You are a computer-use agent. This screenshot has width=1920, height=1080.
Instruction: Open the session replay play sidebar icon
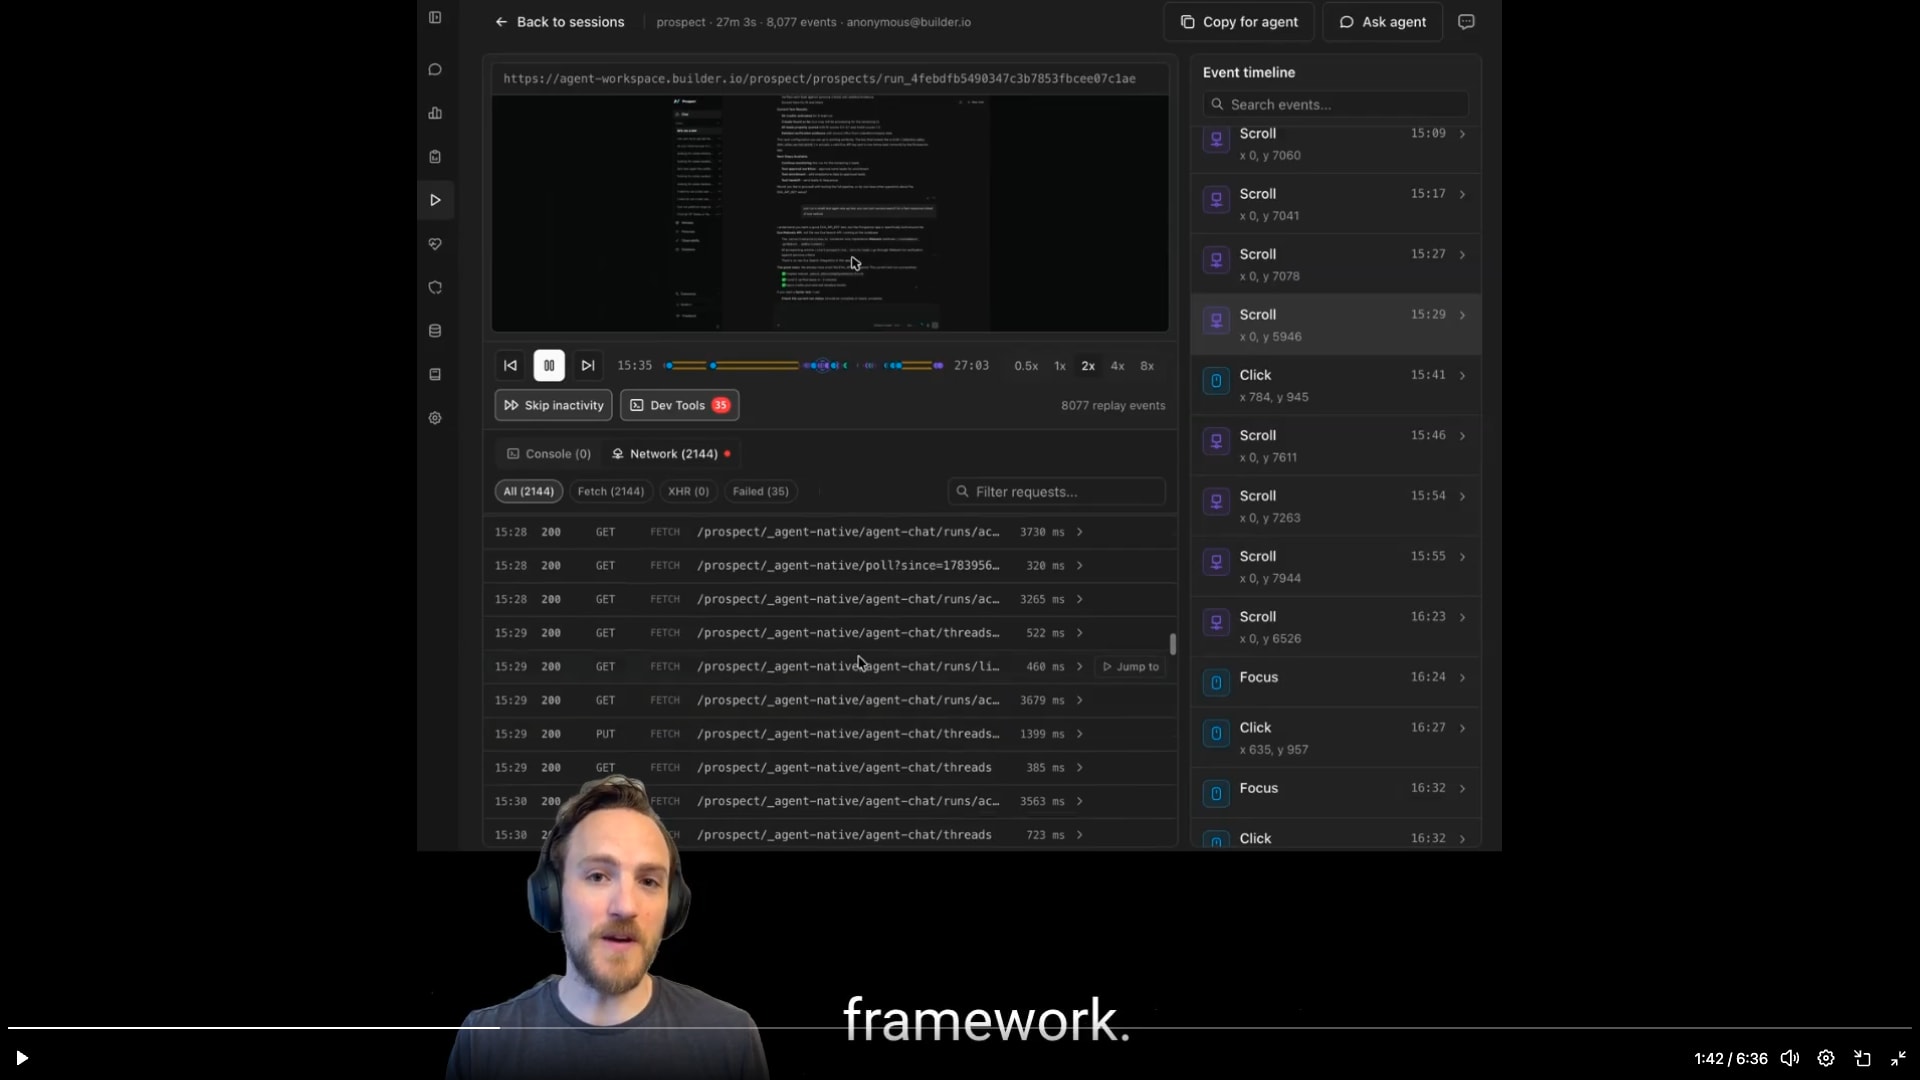click(435, 200)
